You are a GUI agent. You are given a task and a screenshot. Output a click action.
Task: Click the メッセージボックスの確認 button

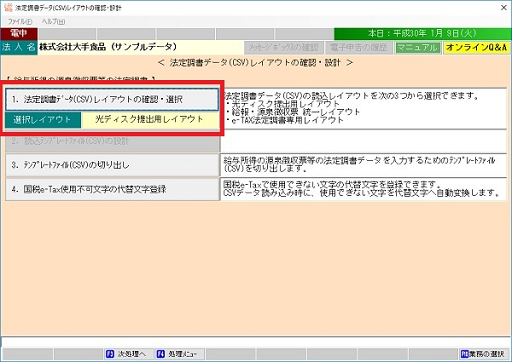284,48
